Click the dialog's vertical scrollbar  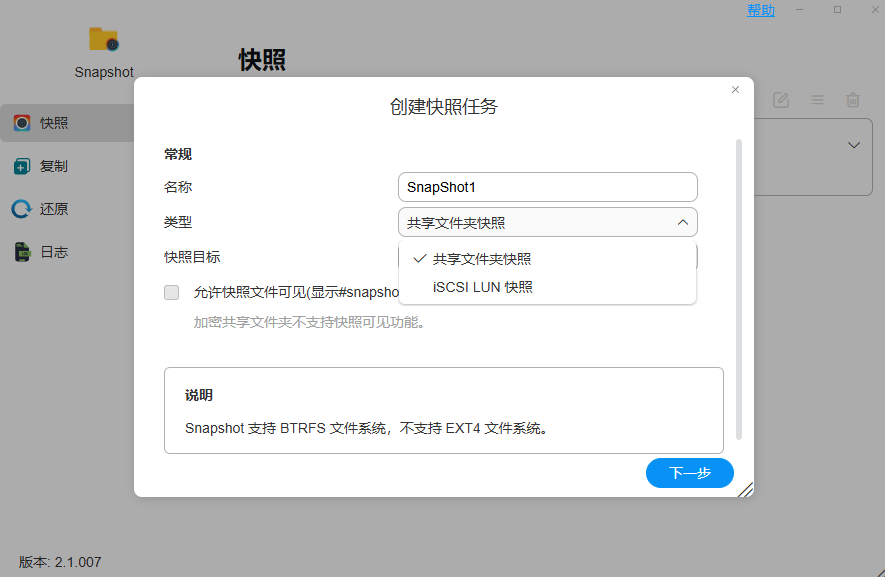point(739,290)
